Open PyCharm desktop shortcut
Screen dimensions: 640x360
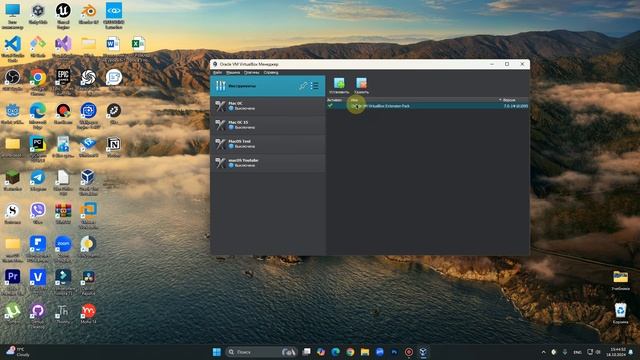tap(38, 149)
